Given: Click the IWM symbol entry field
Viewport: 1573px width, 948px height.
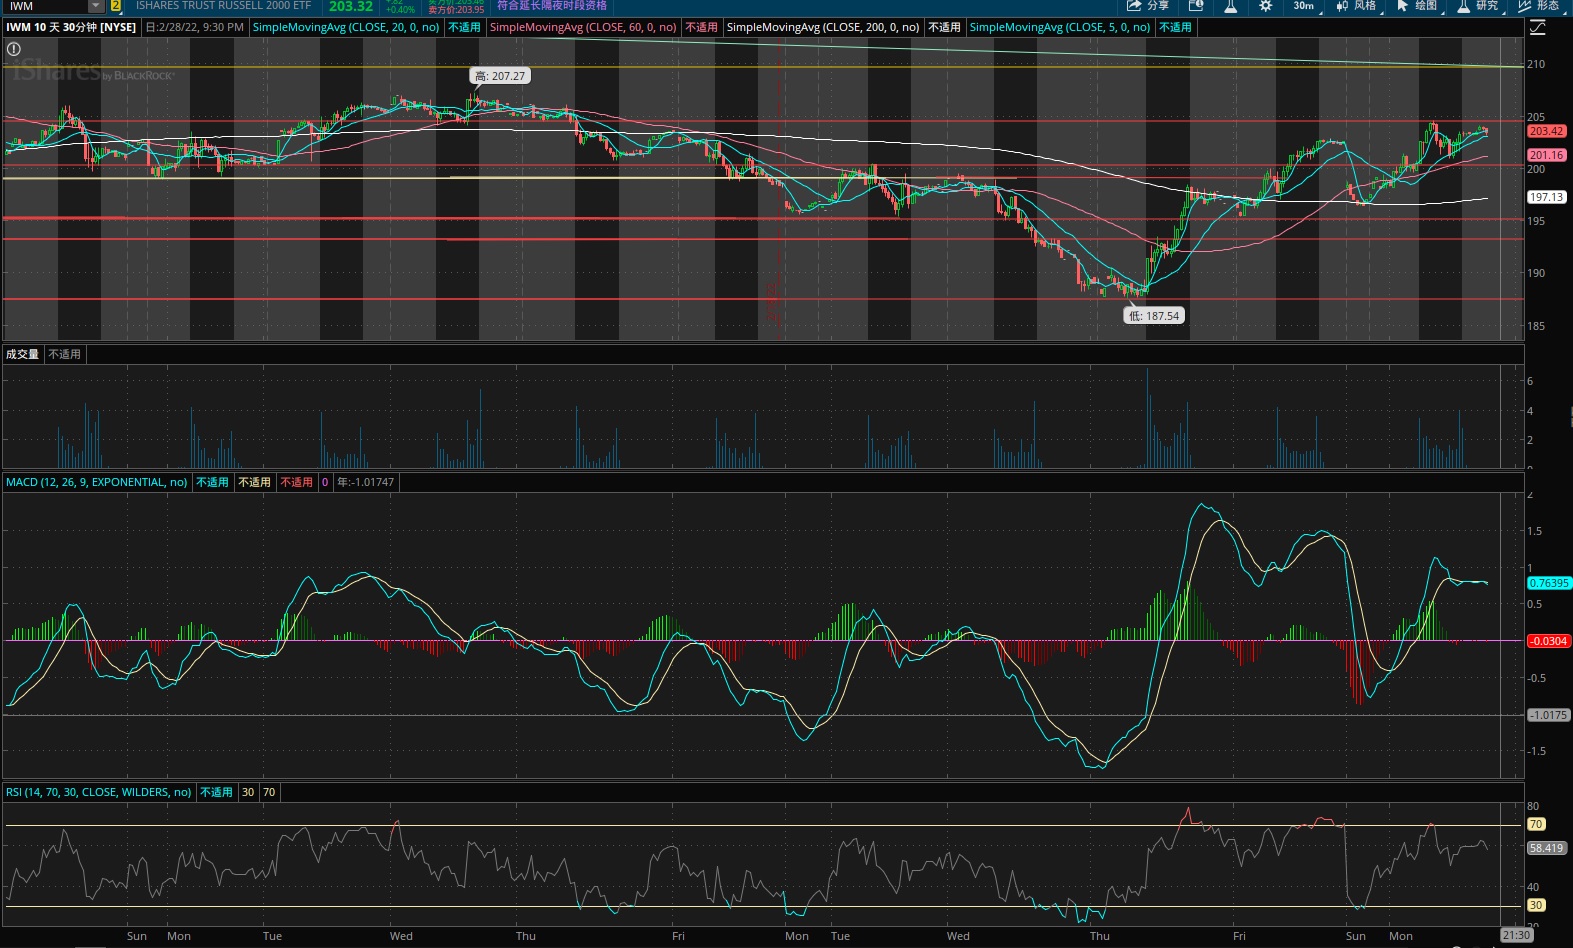Looking at the screenshot, I should coord(46,6).
